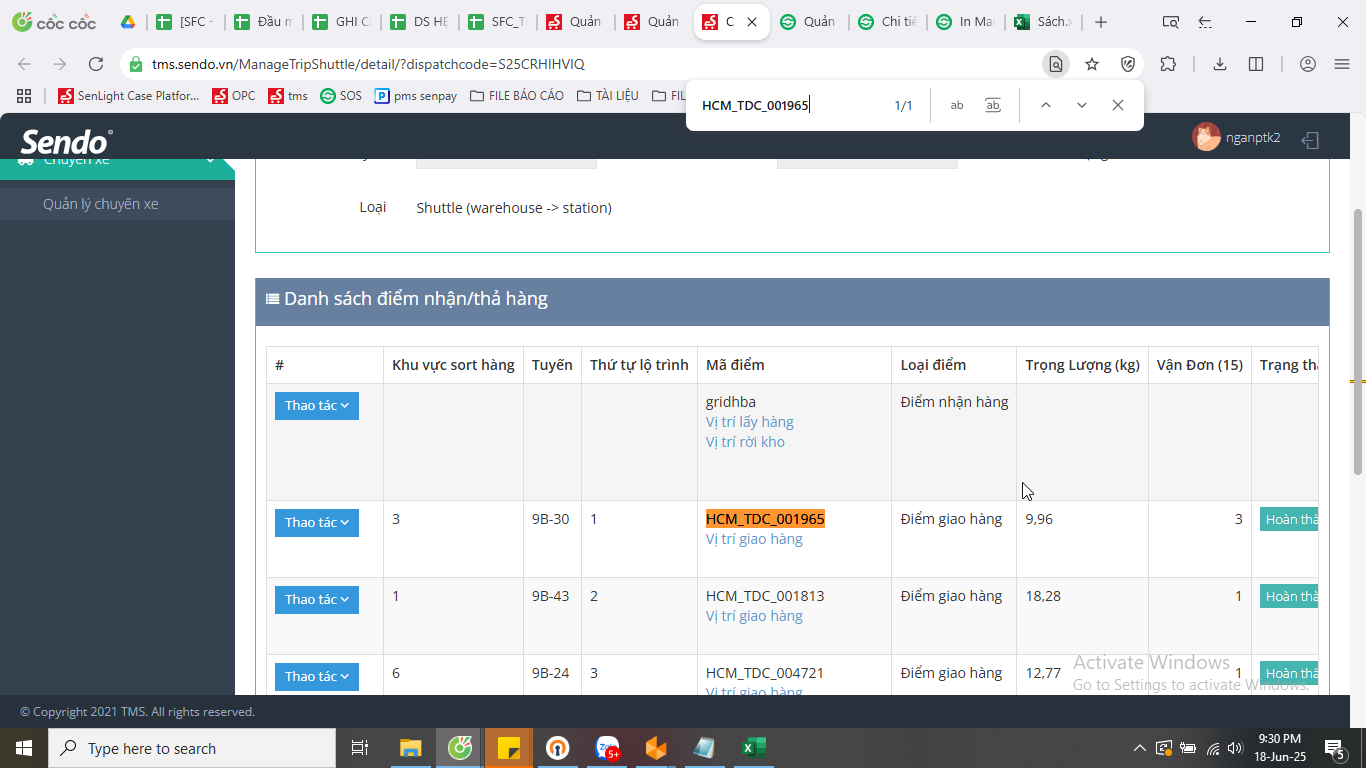This screenshot has height=768, width=1366.
Task: Toggle whole-word match option in find bar
Action: point(993,105)
